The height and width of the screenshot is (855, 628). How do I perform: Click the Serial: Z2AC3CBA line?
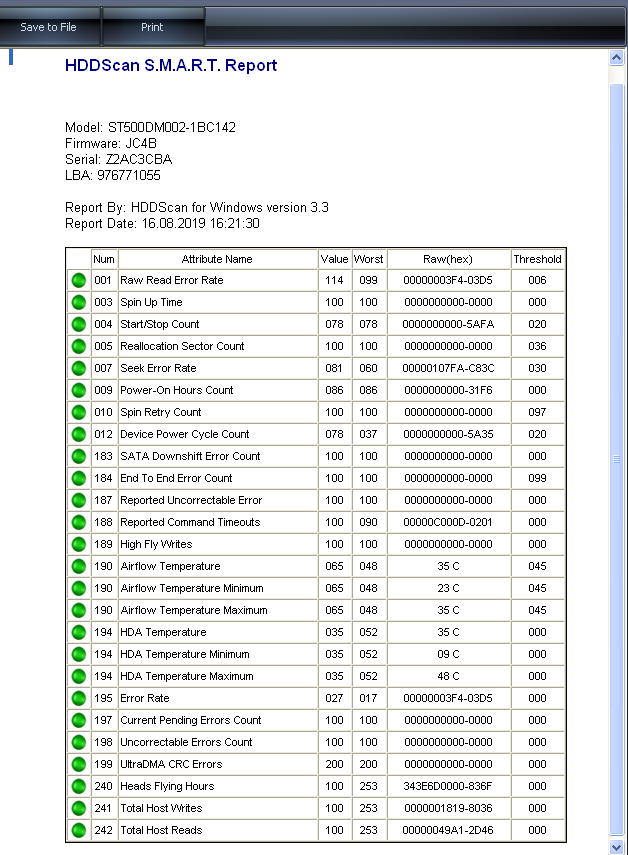pyautogui.click(x=118, y=159)
